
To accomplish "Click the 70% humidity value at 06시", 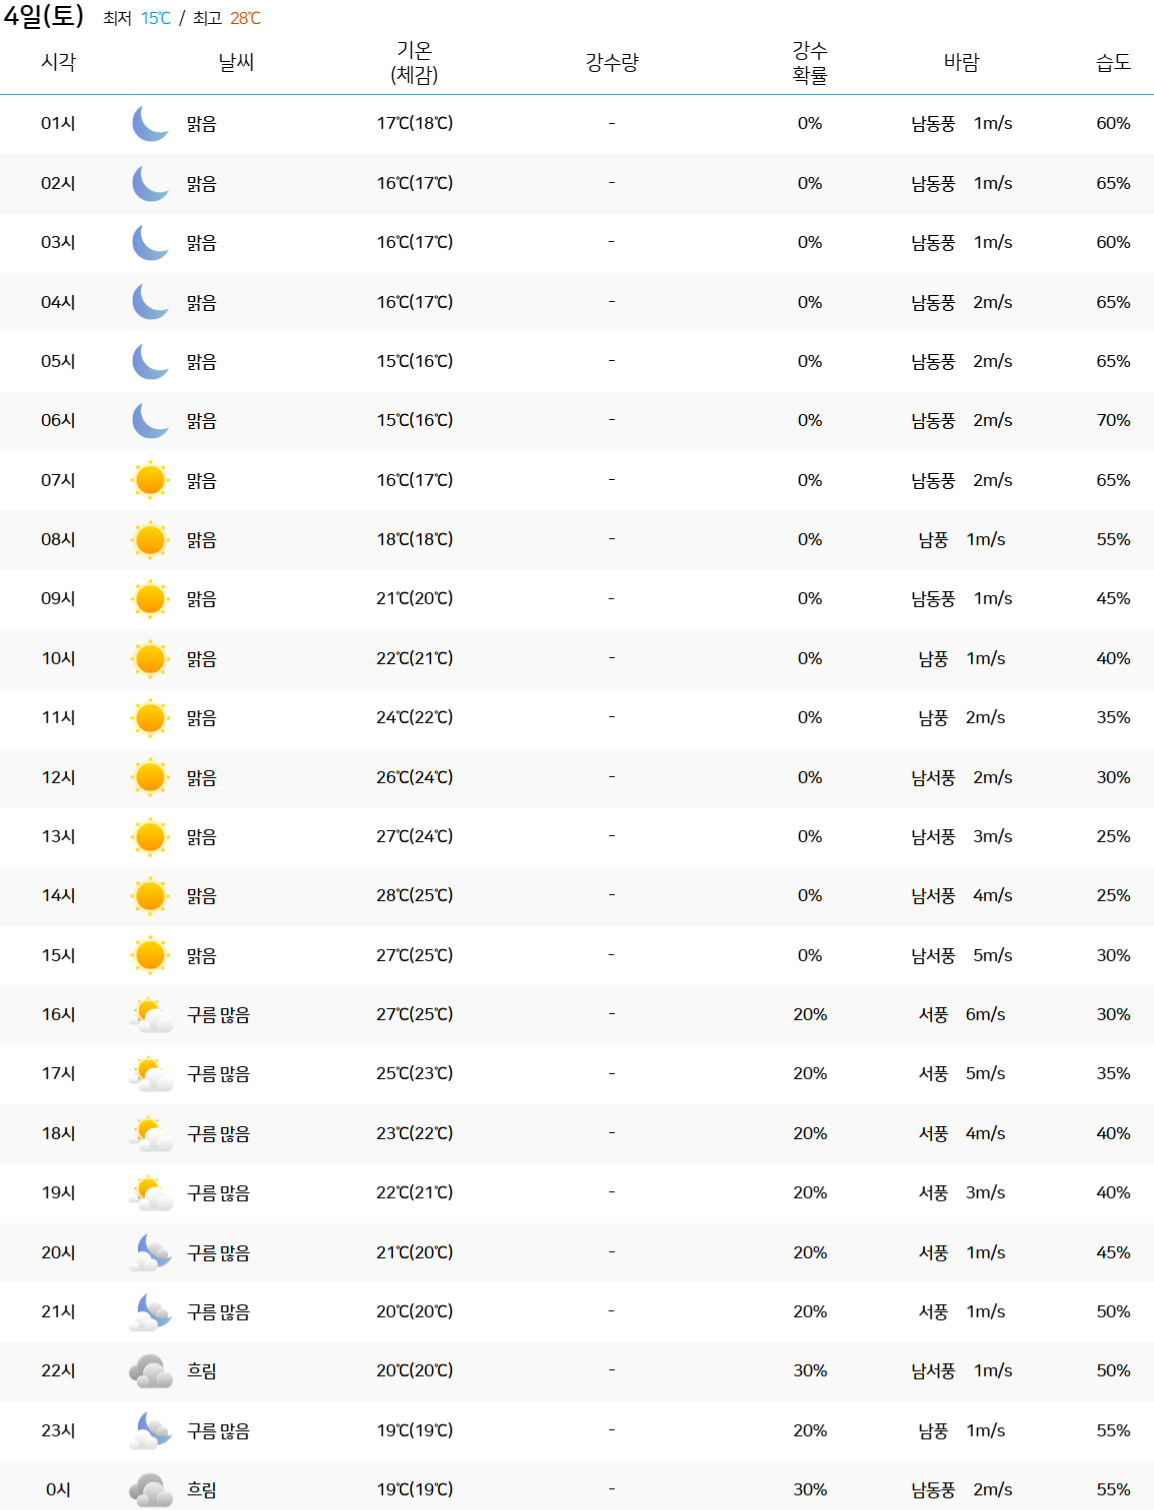I will 1113,420.
